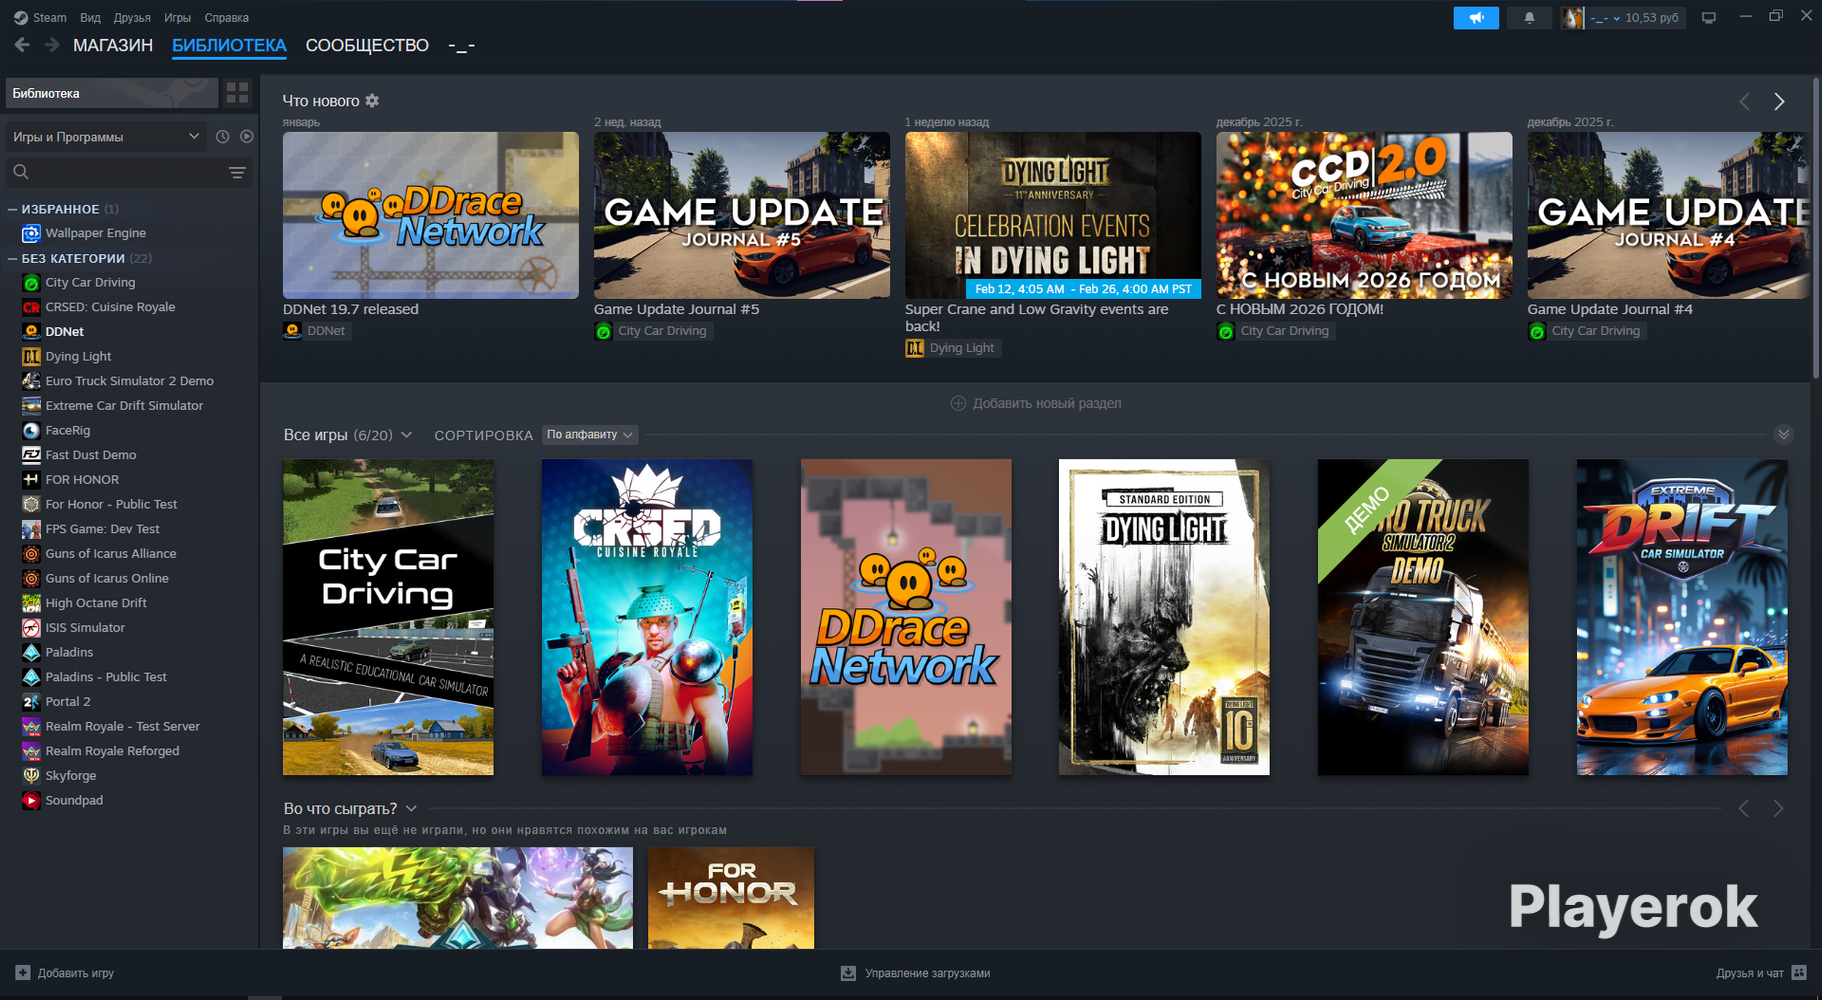The width and height of the screenshot is (1822, 1000).
Task: Open What's New settings gear
Action: click(372, 101)
